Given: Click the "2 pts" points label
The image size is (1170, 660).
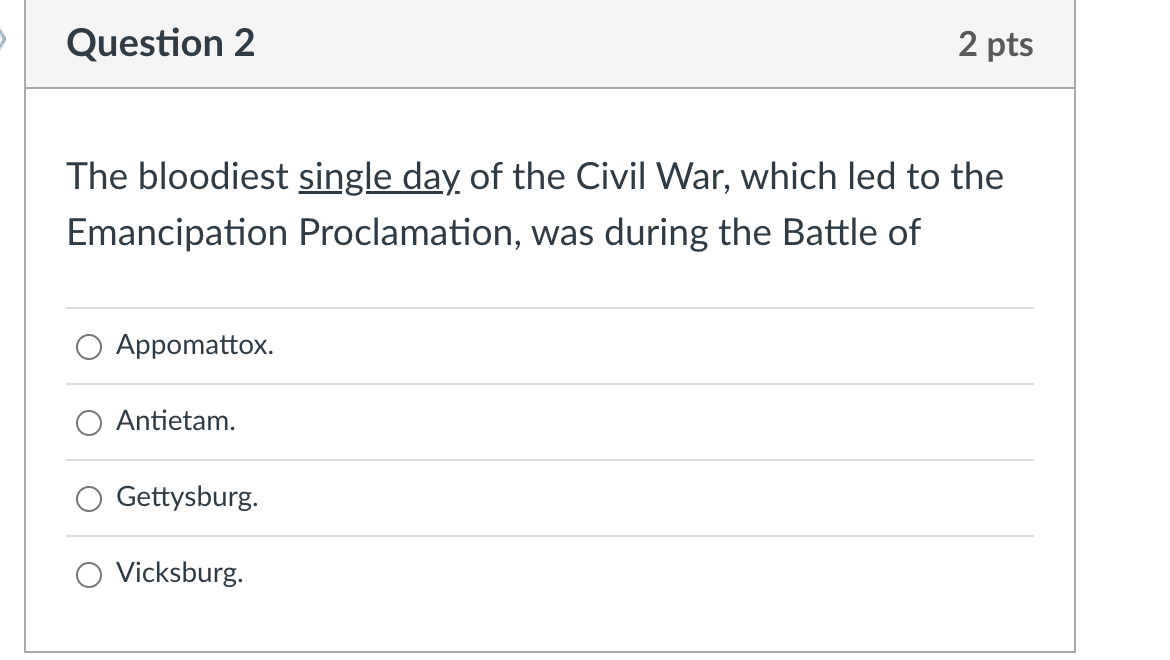Looking at the screenshot, I should [995, 45].
